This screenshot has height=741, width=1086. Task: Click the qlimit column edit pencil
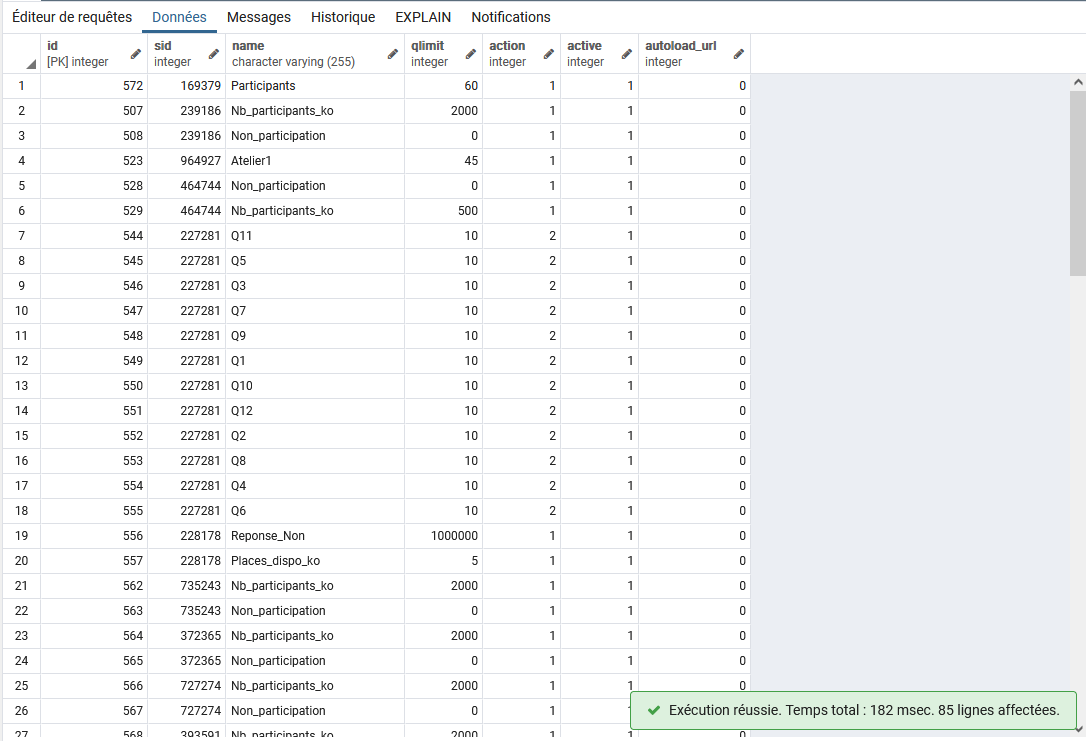pos(471,54)
